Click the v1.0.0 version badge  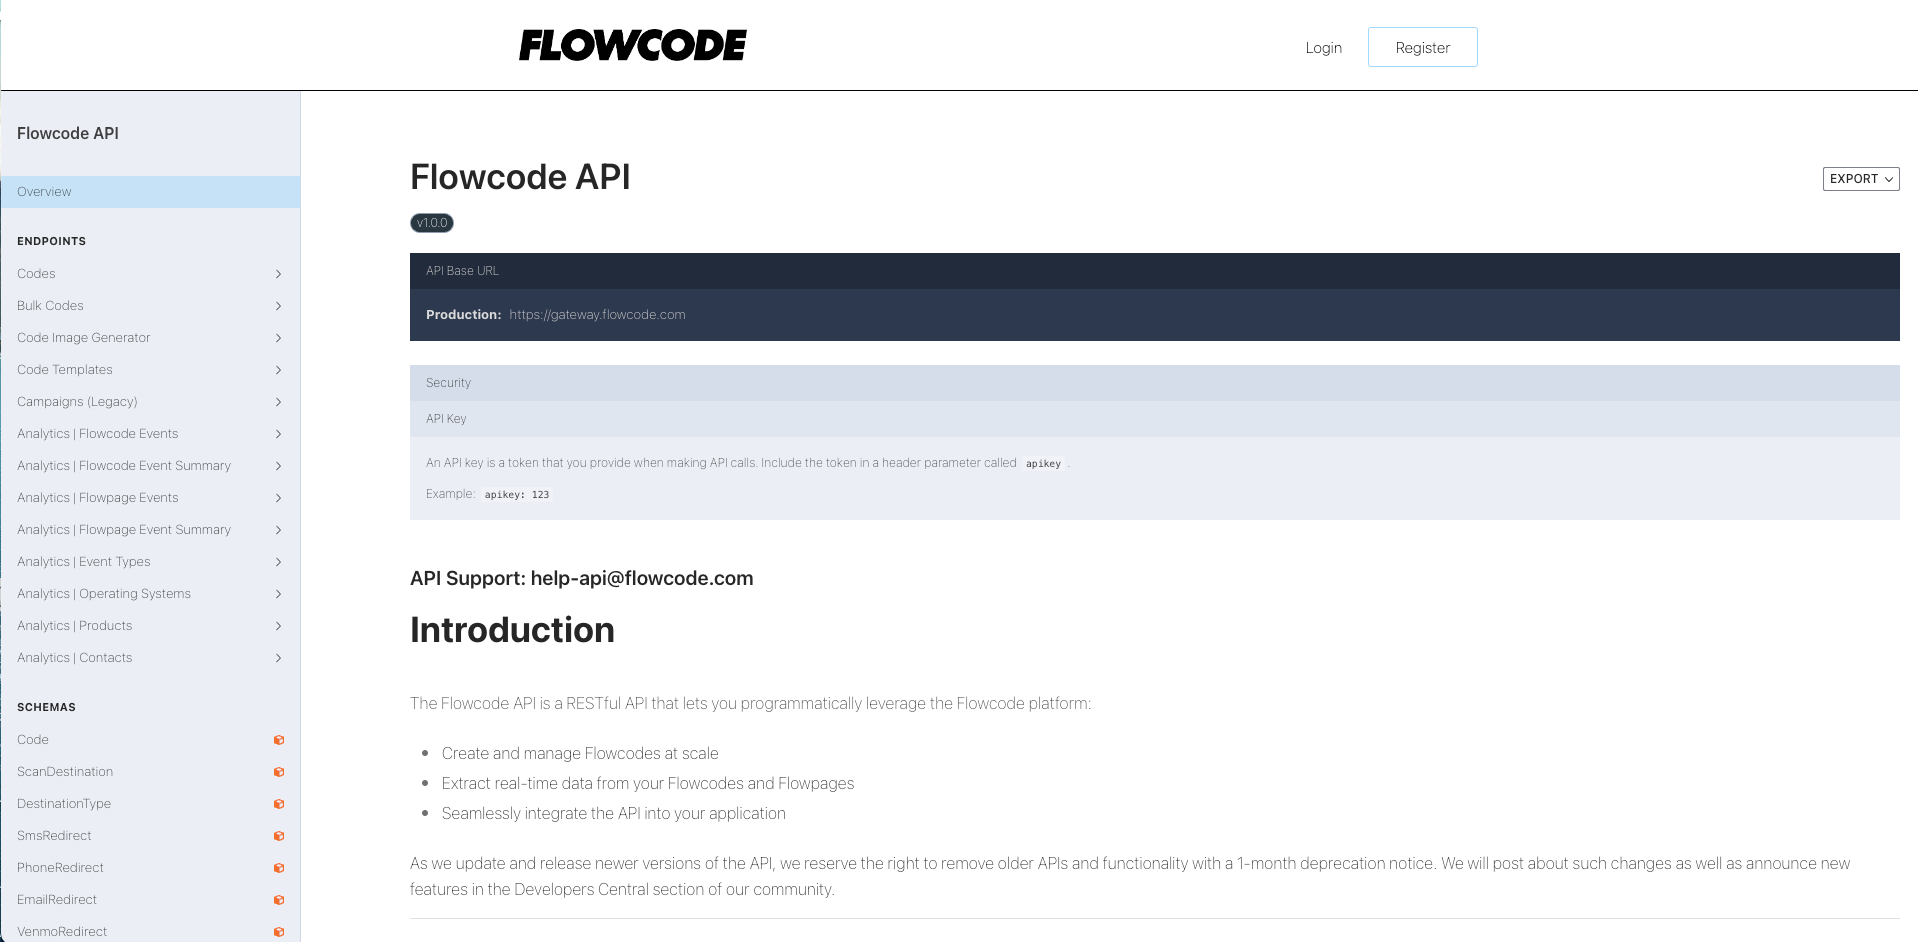click(432, 223)
